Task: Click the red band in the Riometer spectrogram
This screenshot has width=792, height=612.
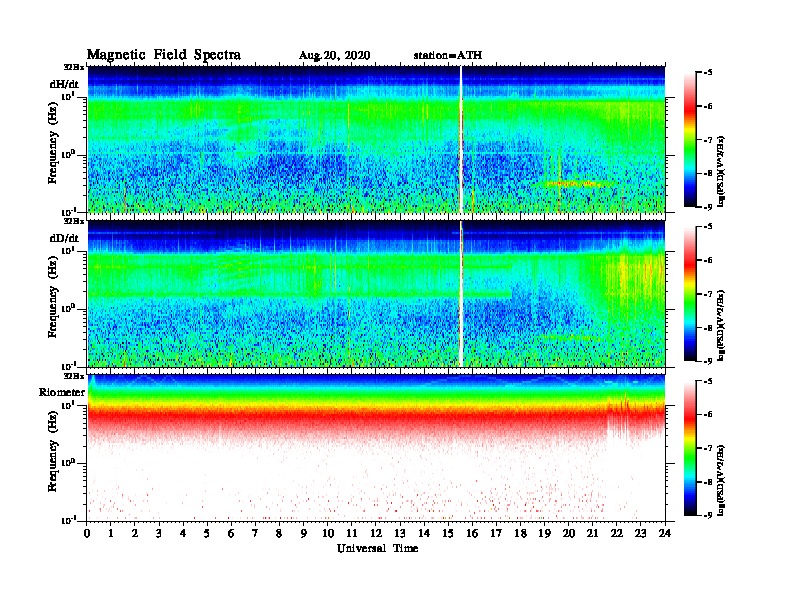Action: [376, 417]
